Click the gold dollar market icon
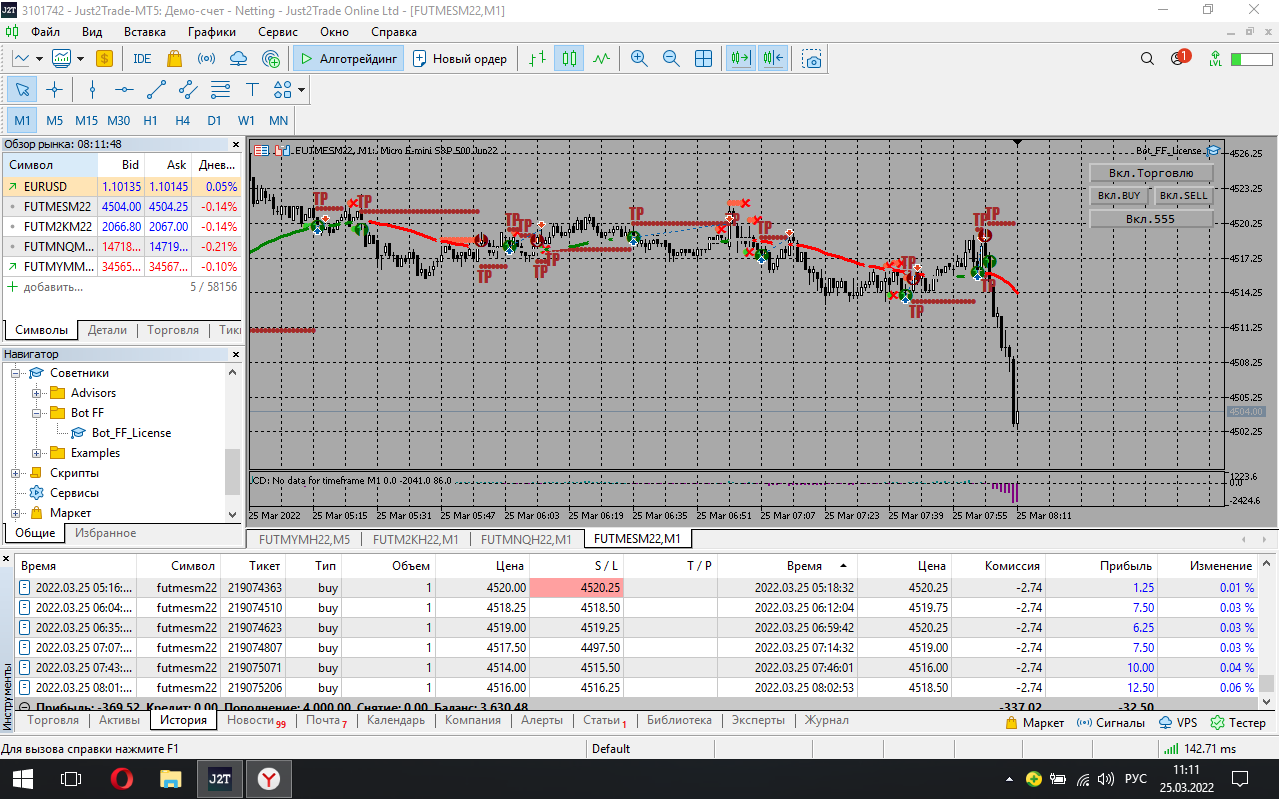 (x=103, y=58)
